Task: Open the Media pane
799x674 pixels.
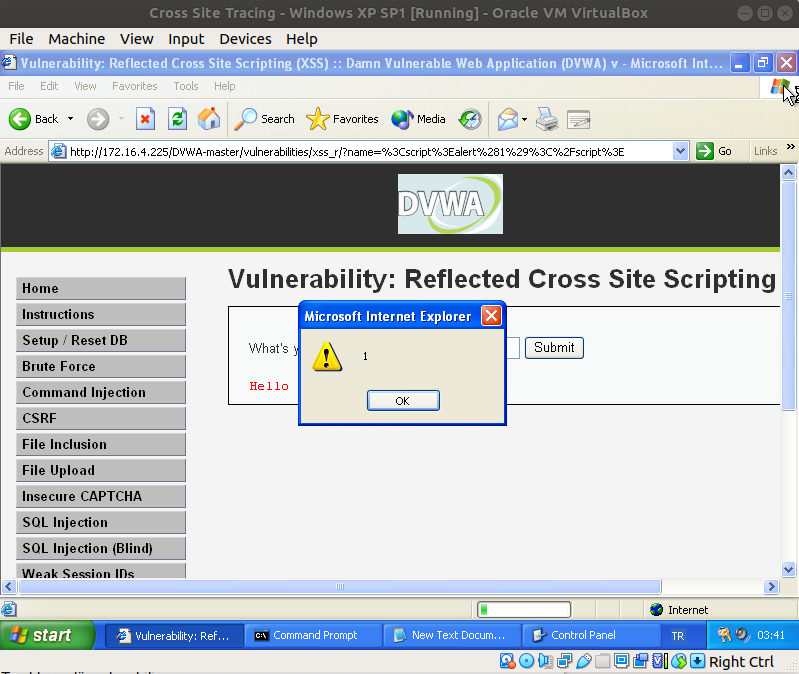Action: point(418,119)
